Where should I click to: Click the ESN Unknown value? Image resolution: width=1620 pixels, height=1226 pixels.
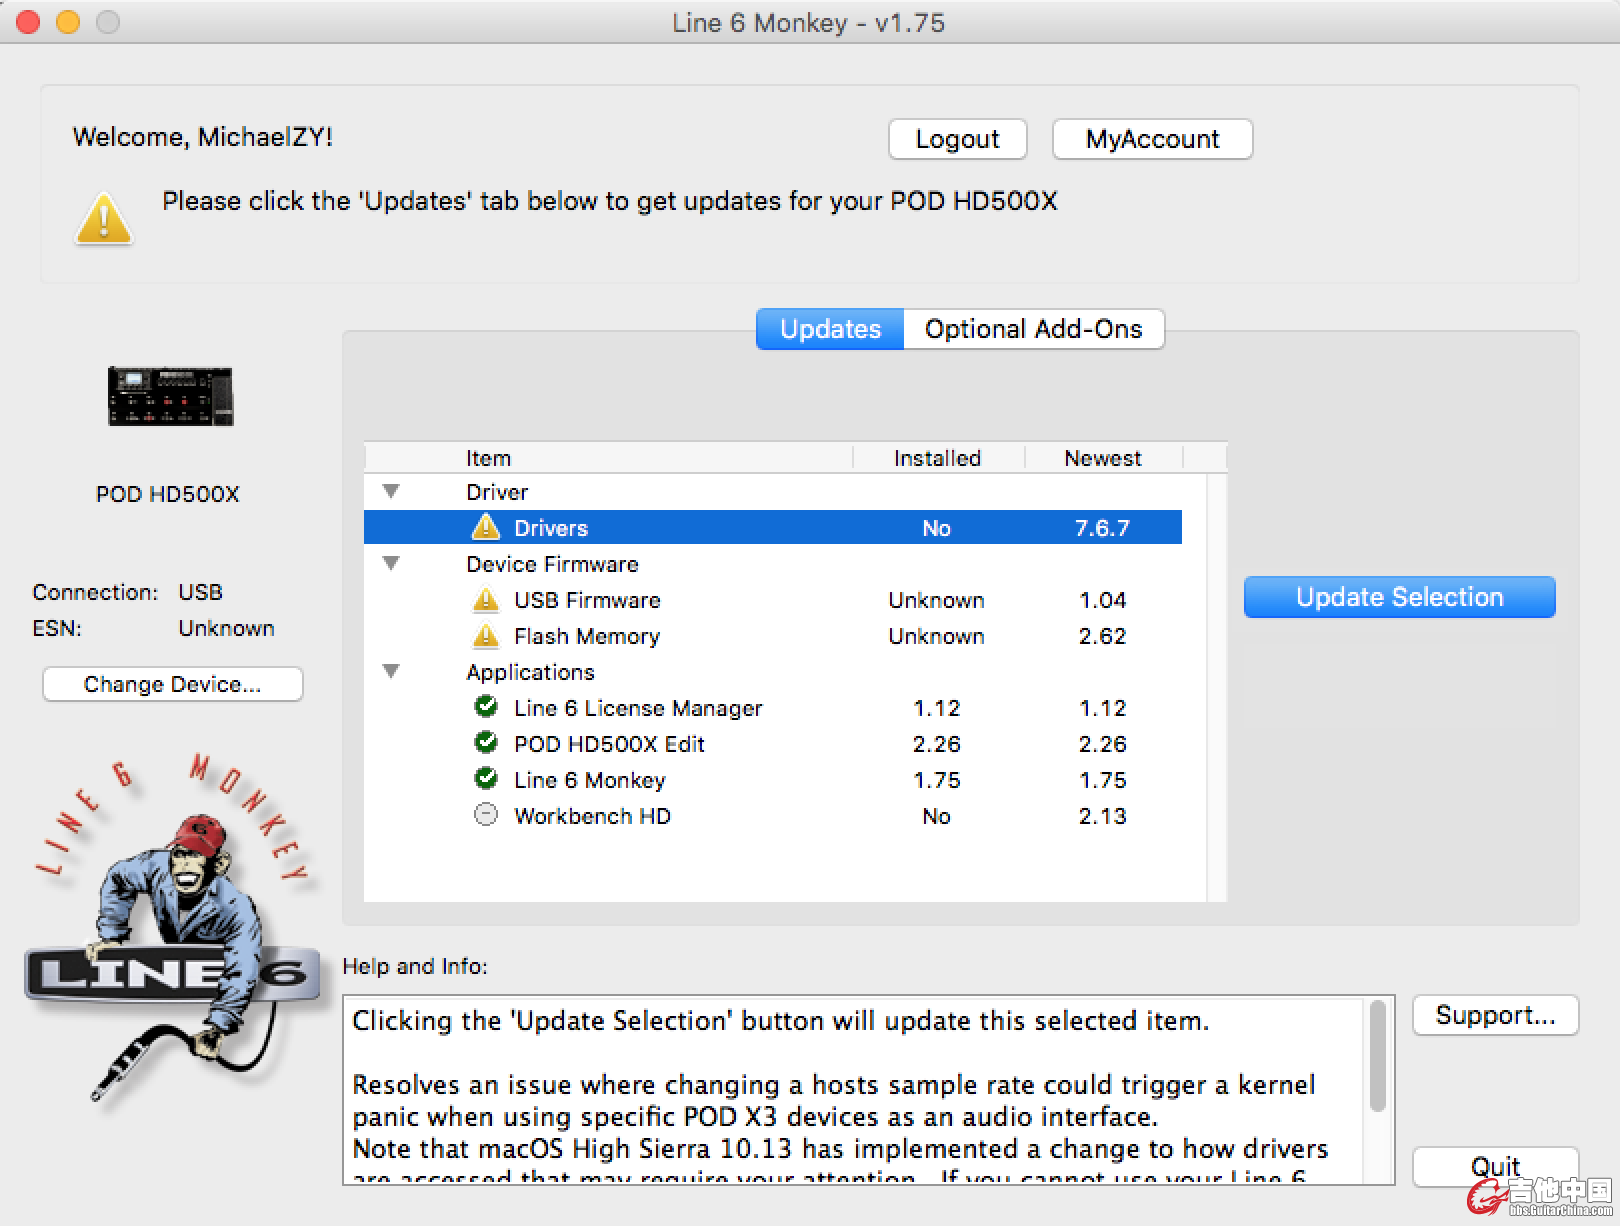click(226, 628)
